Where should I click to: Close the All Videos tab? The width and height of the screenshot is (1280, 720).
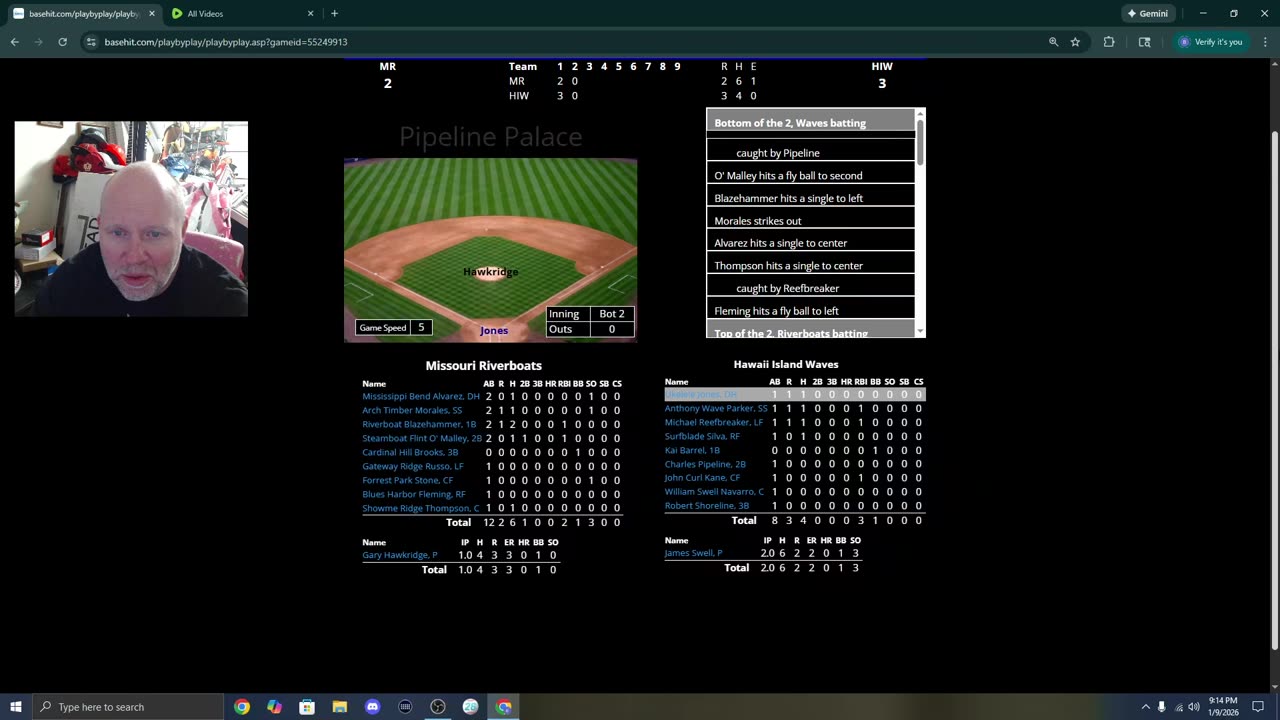tap(310, 13)
